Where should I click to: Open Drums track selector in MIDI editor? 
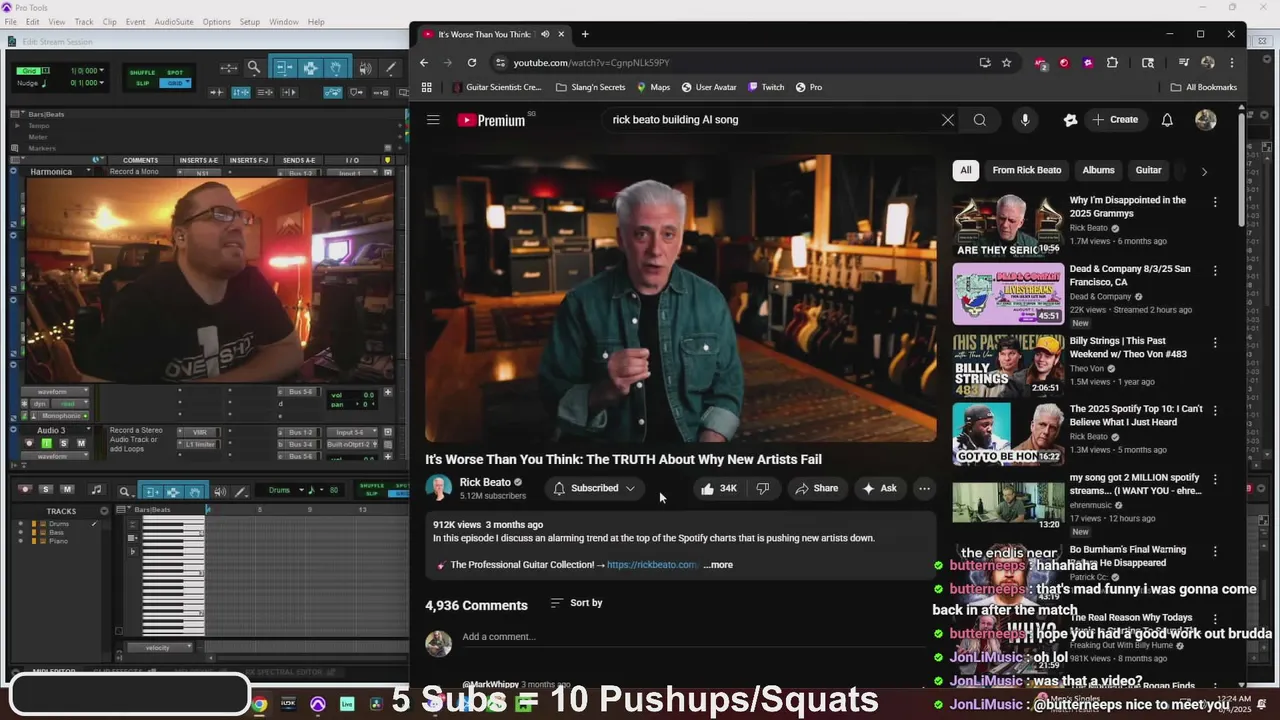[286, 490]
